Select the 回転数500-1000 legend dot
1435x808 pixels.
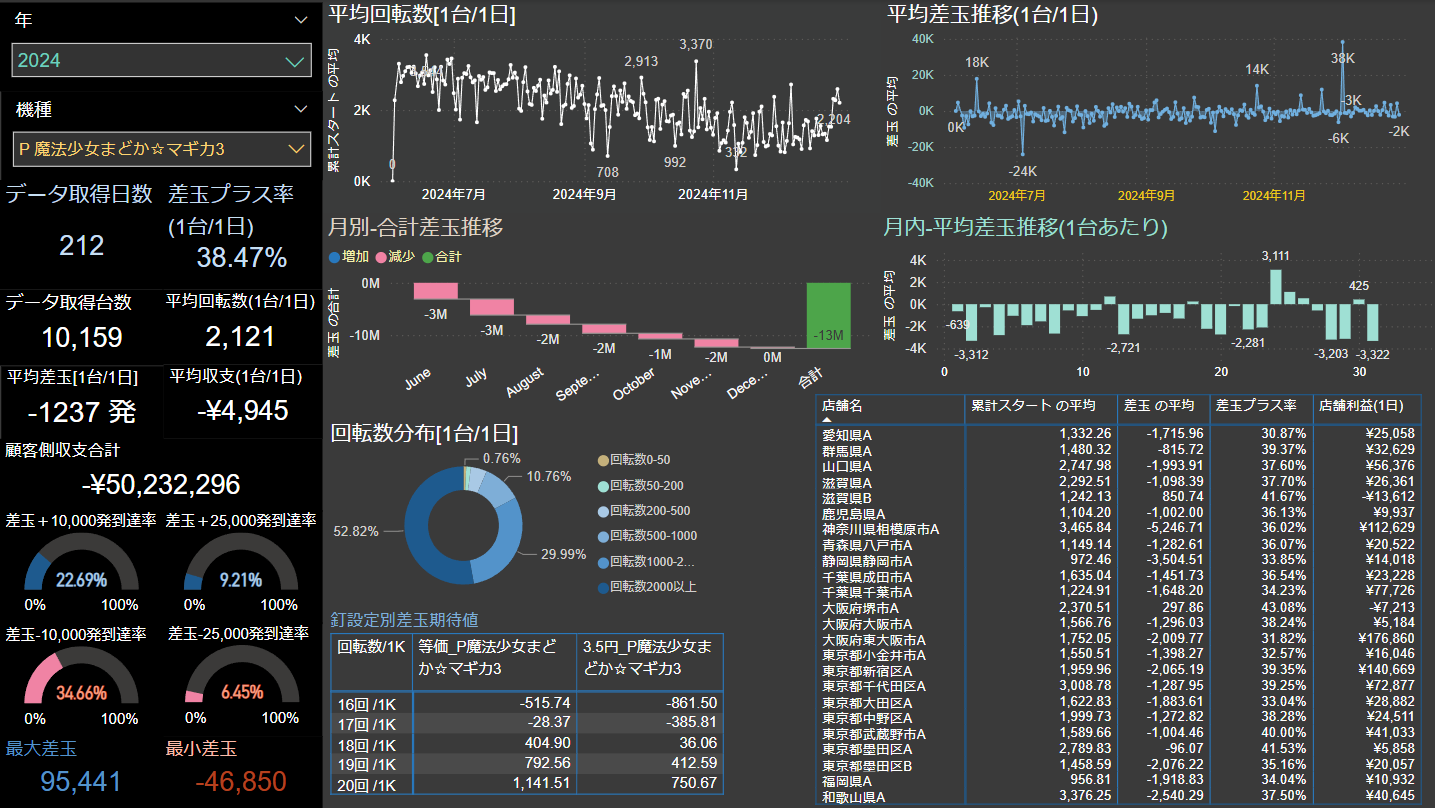tap(601, 536)
